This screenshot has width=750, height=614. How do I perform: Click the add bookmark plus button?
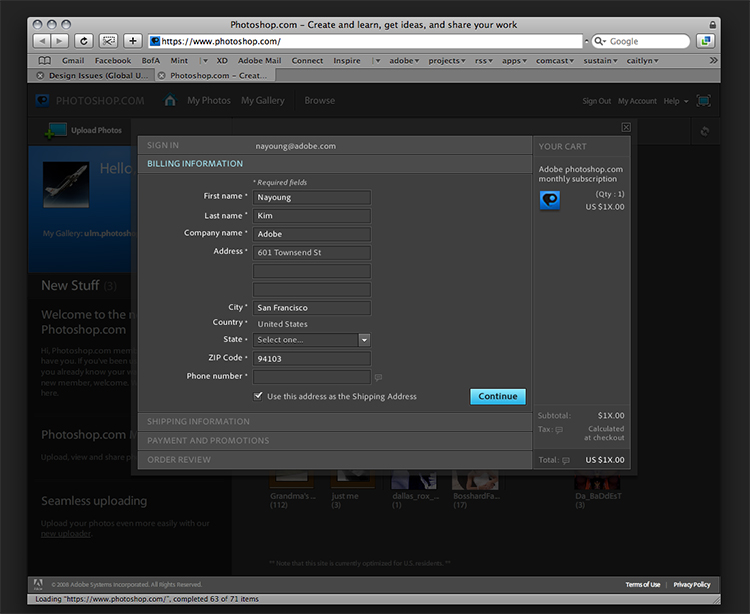[133, 41]
